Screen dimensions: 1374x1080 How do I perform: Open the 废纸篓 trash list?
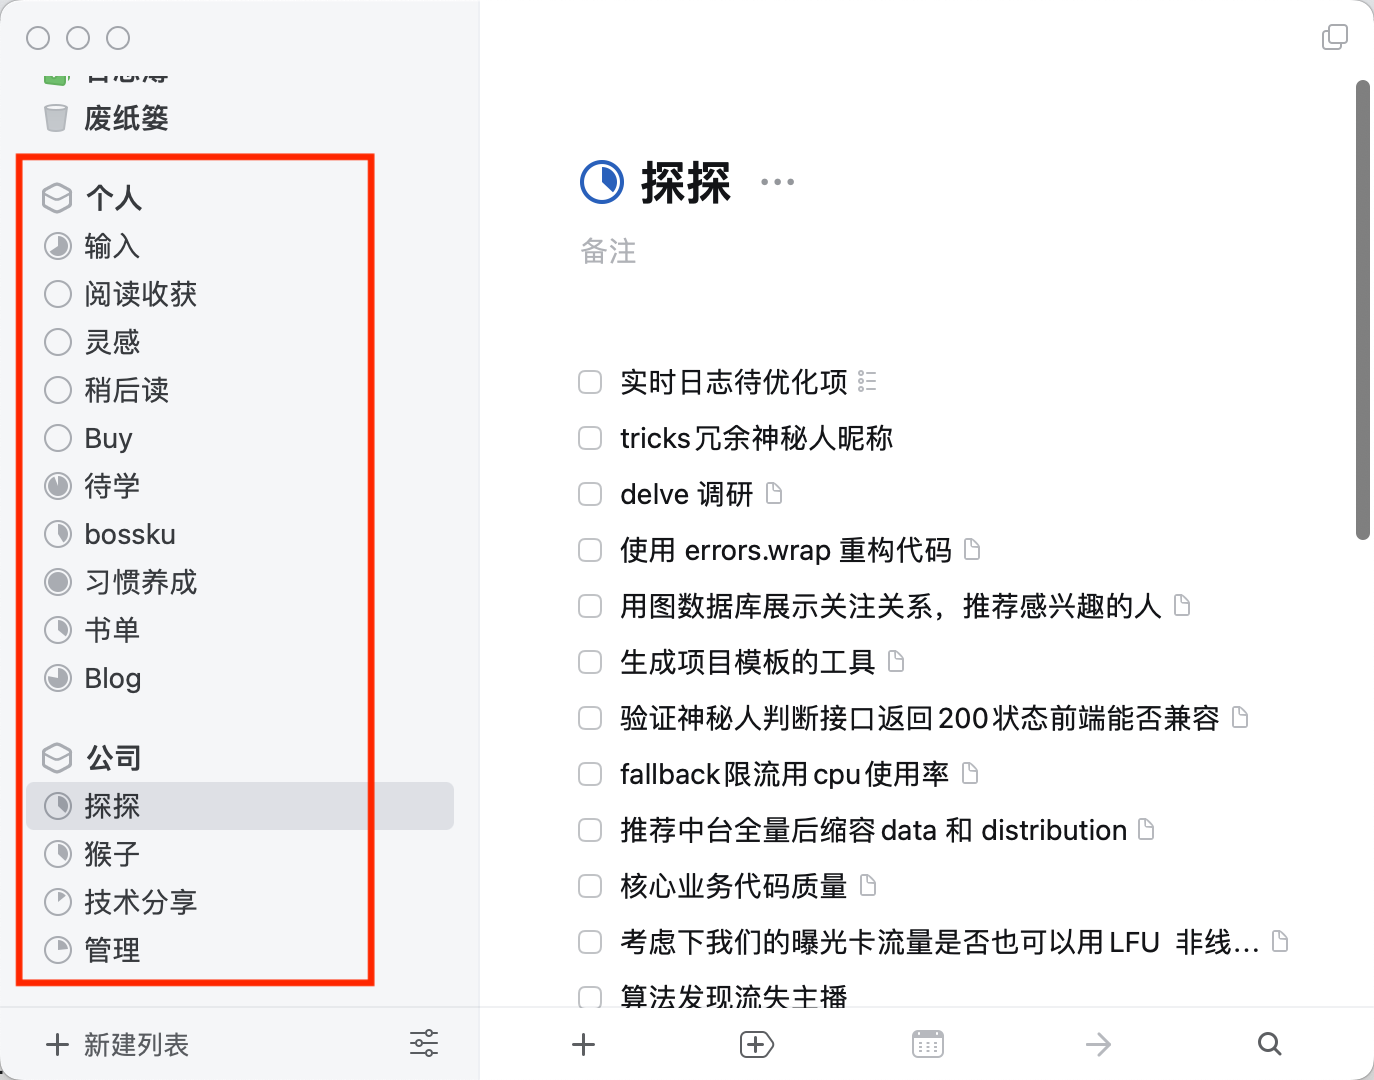tap(126, 118)
